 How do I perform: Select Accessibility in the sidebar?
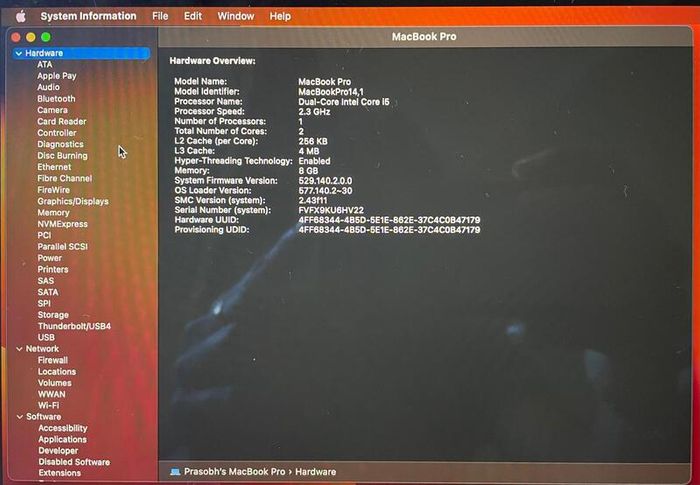62,428
